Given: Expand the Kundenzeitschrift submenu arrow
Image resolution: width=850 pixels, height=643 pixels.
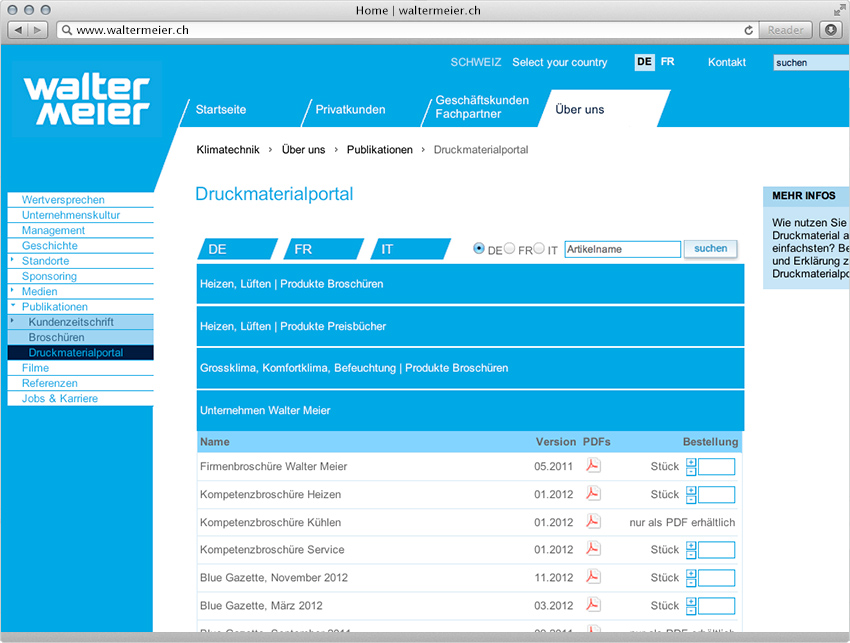Looking at the screenshot, I should pyautogui.click(x=12, y=320).
